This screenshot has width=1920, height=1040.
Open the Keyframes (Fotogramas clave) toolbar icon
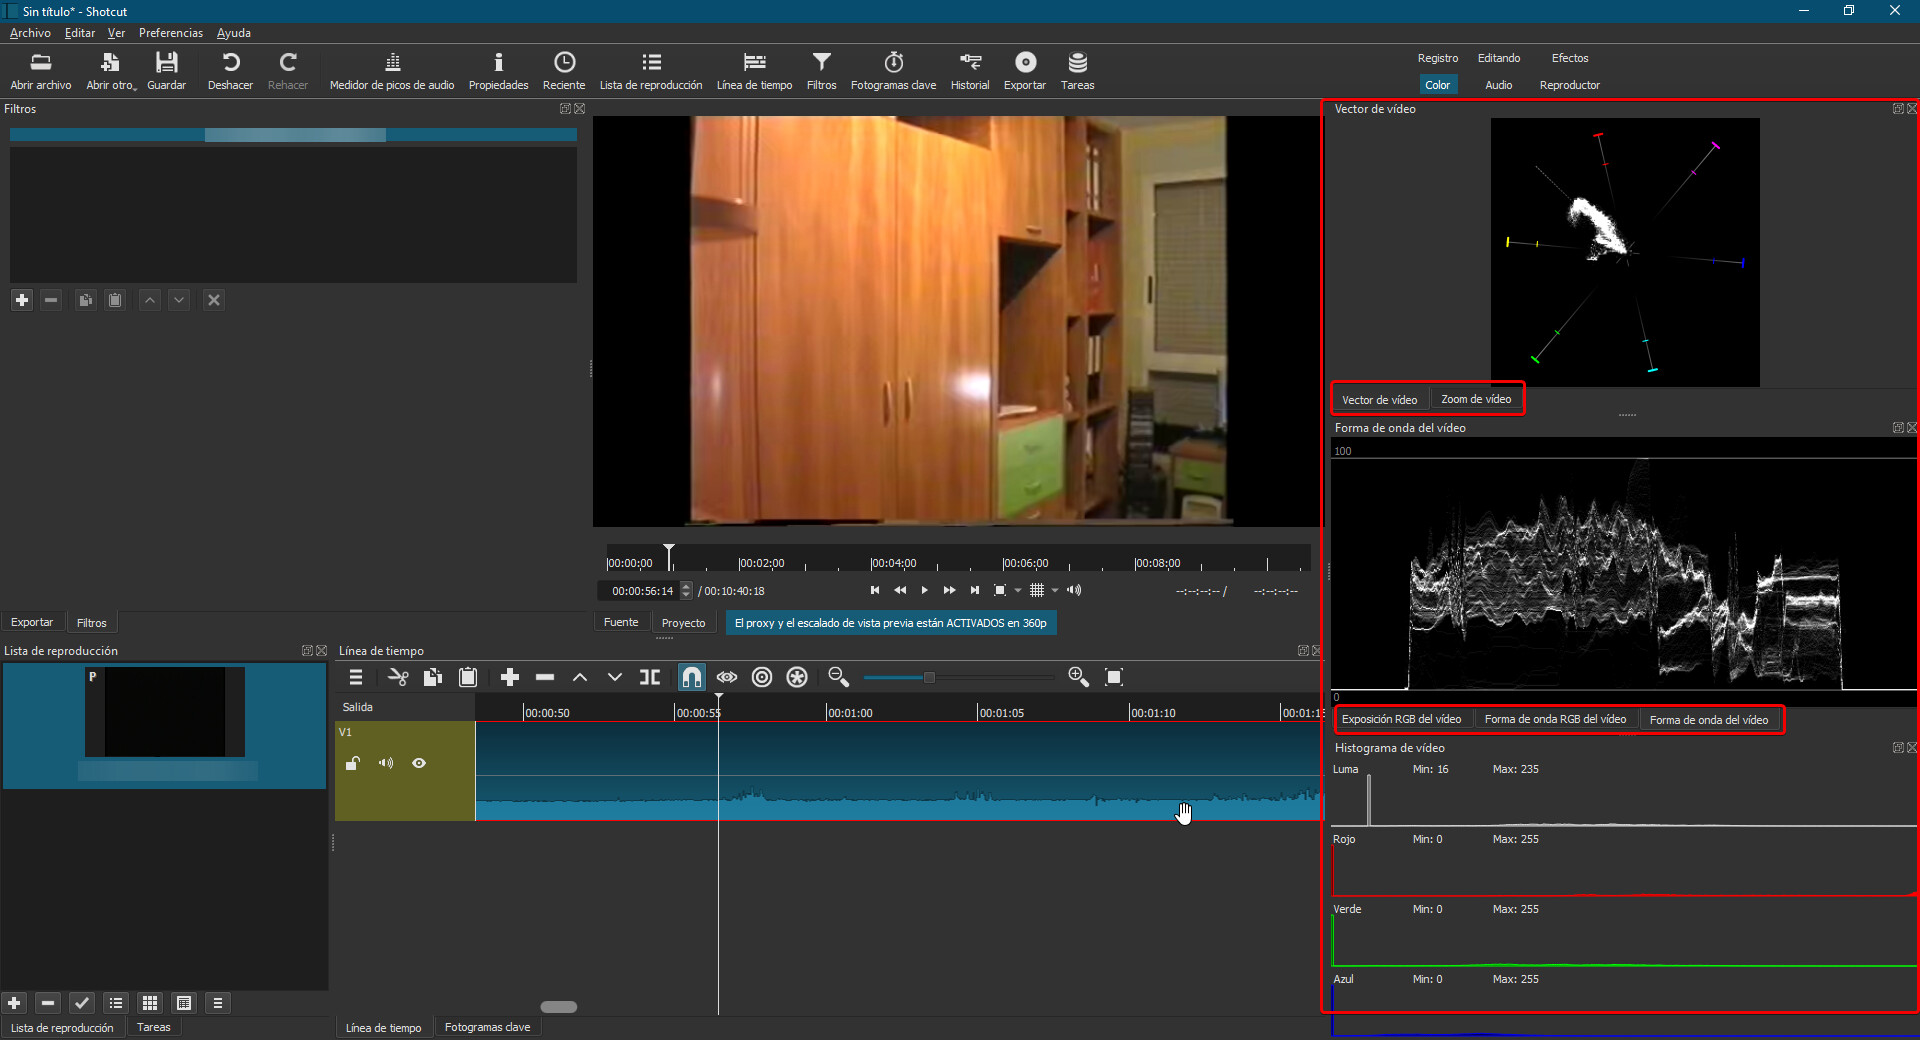[893, 71]
